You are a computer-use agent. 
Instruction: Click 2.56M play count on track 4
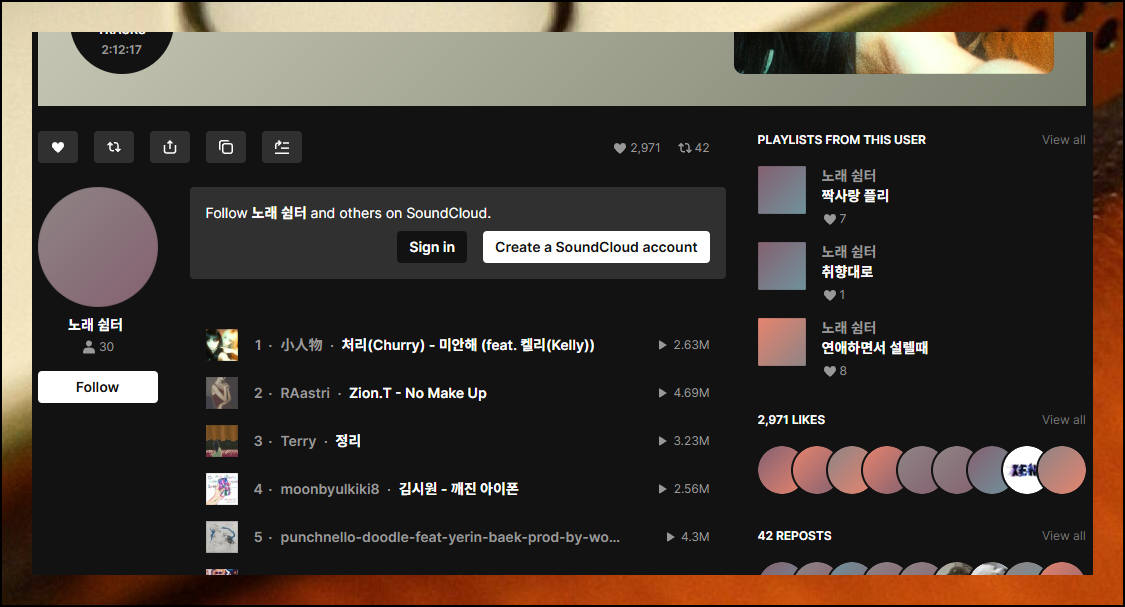[x=684, y=489]
